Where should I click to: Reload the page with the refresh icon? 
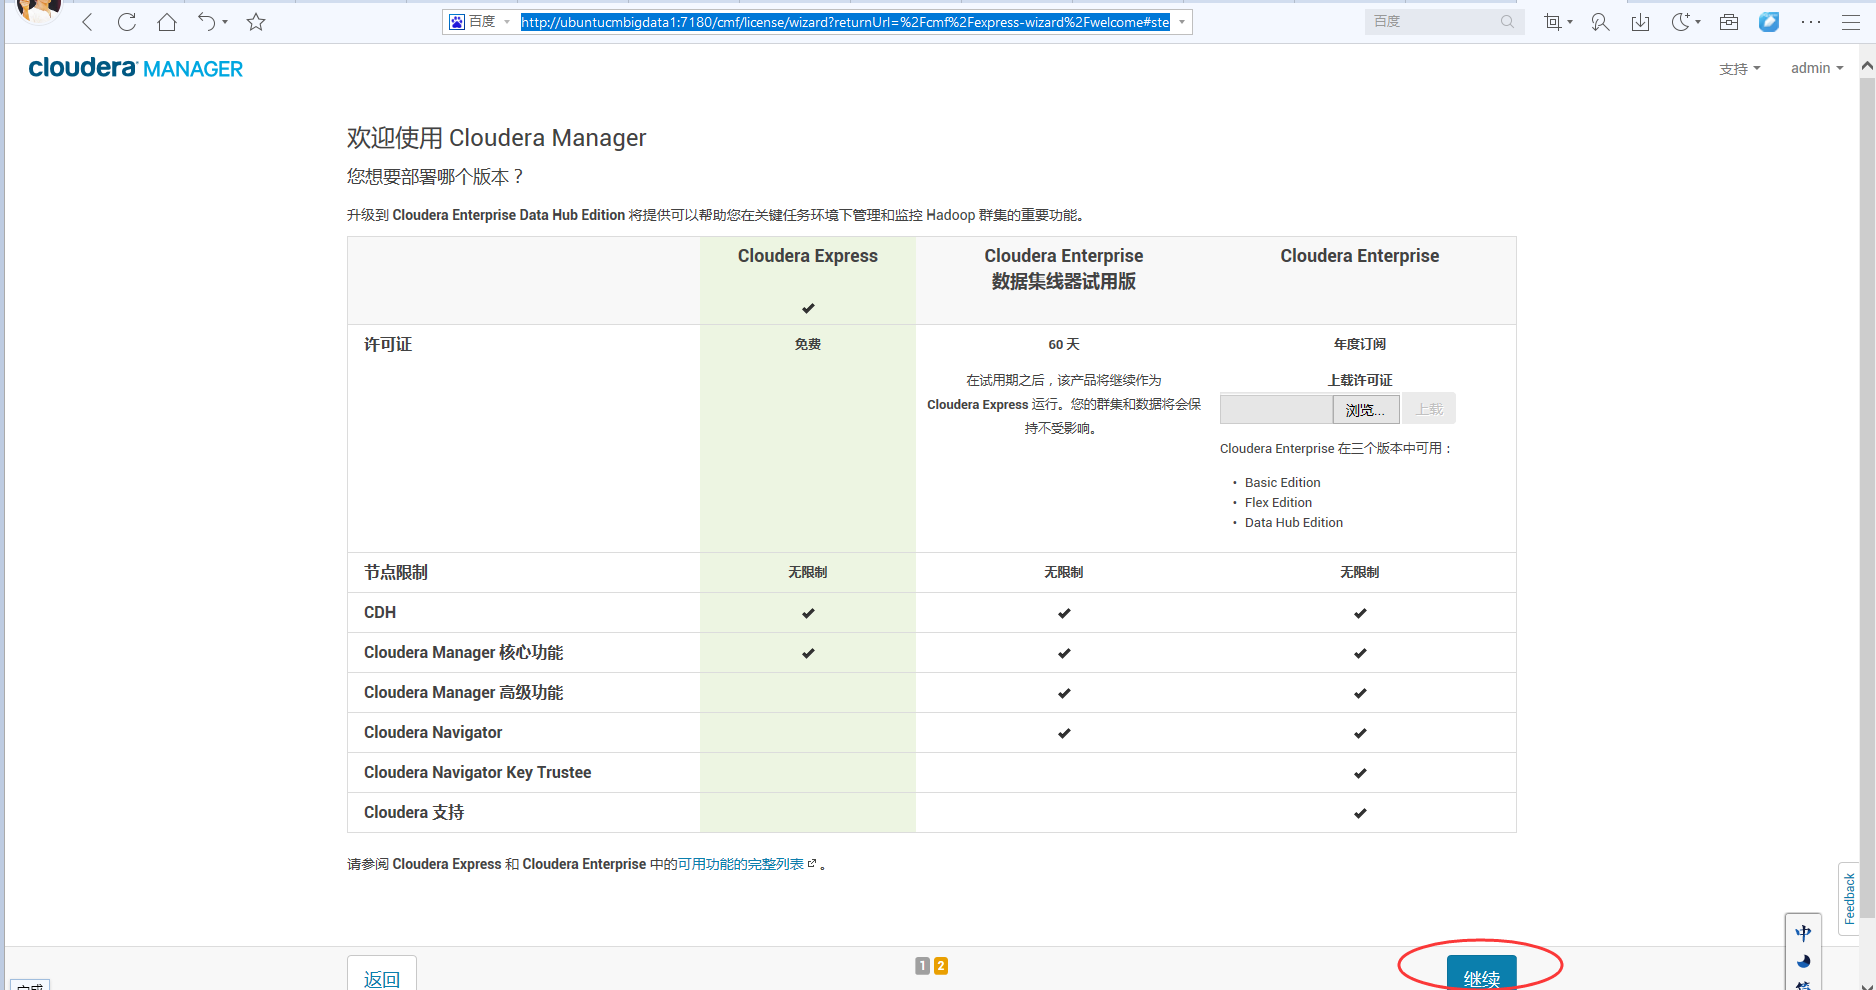(x=126, y=22)
